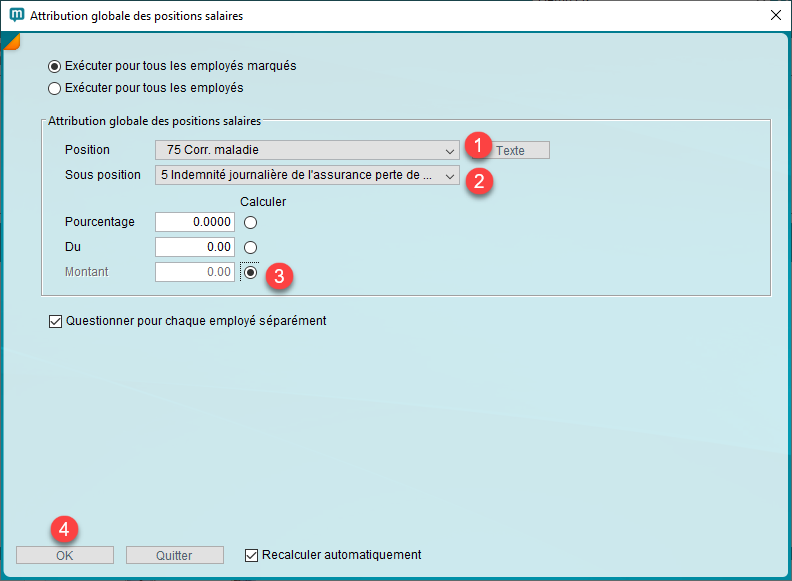Image resolution: width=792 pixels, height=581 pixels.
Task: Choose the Calculer radio for Pourcentage
Action: (251, 222)
